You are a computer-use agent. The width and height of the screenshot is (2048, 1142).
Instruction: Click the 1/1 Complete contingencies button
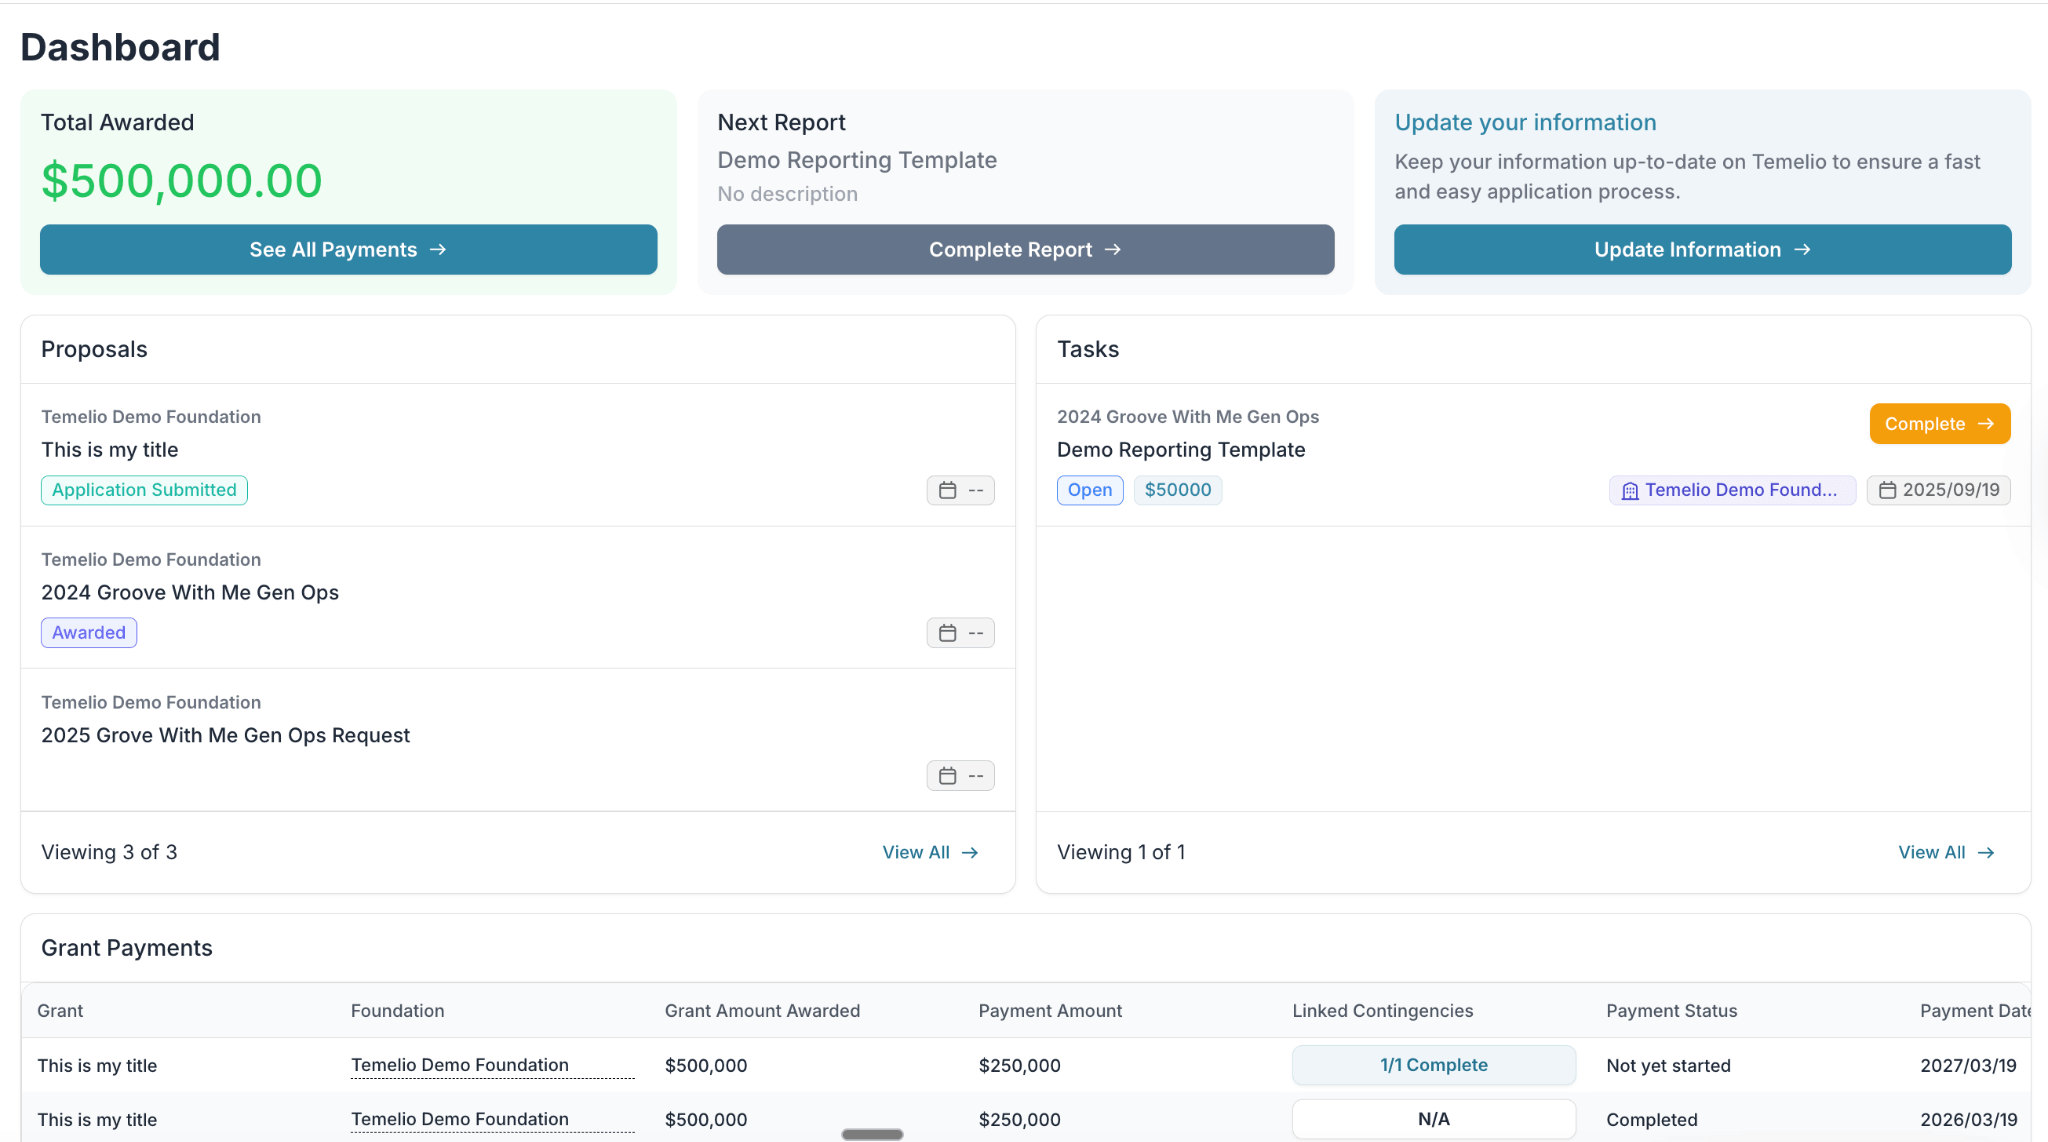pyautogui.click(x=1434, y=1066)
